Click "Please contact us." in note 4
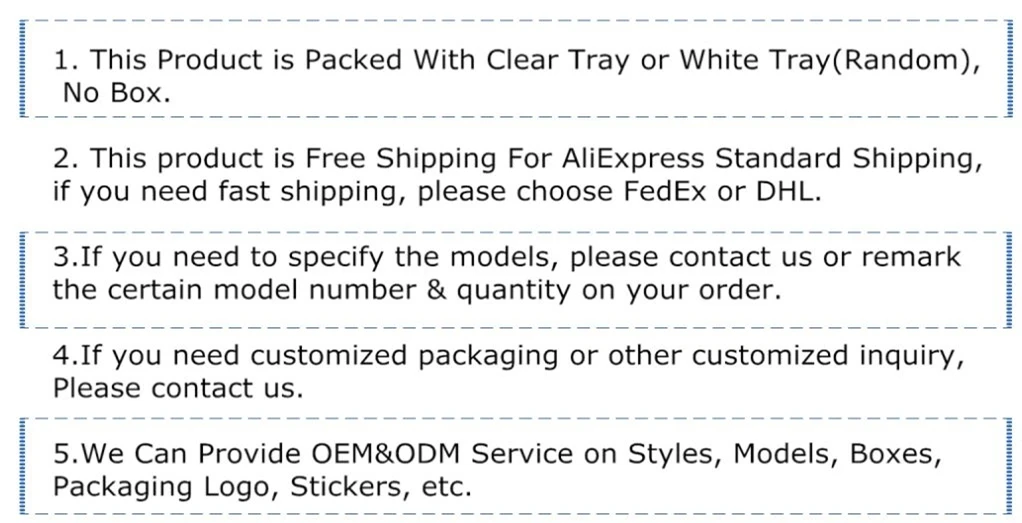1022x523 pixels. click(177, 388)
